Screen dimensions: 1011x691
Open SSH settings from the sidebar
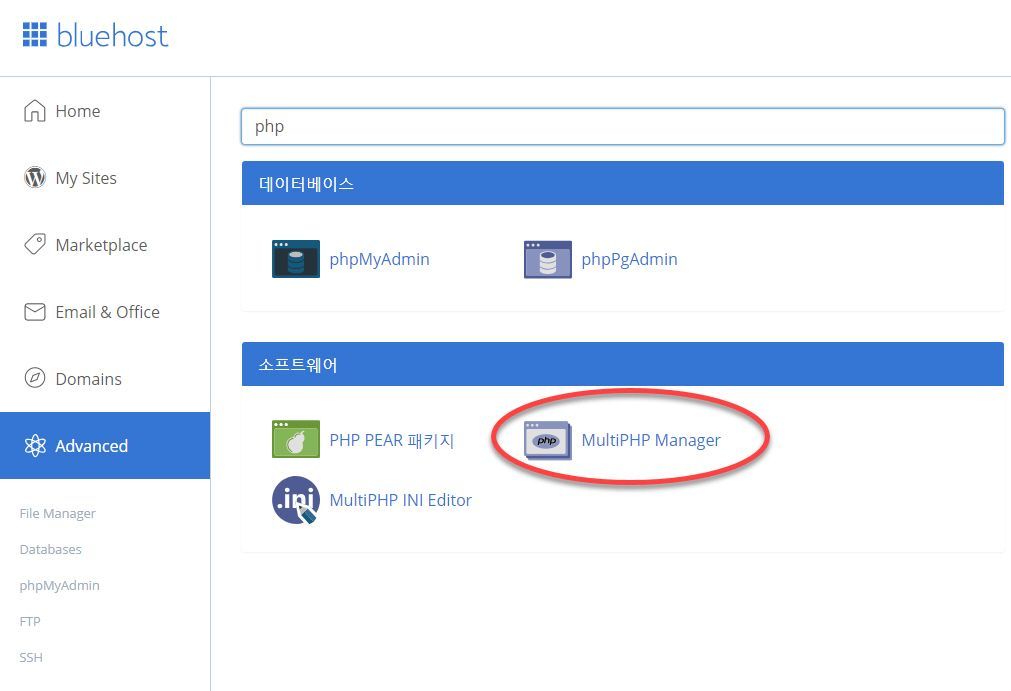coord(30,657)
